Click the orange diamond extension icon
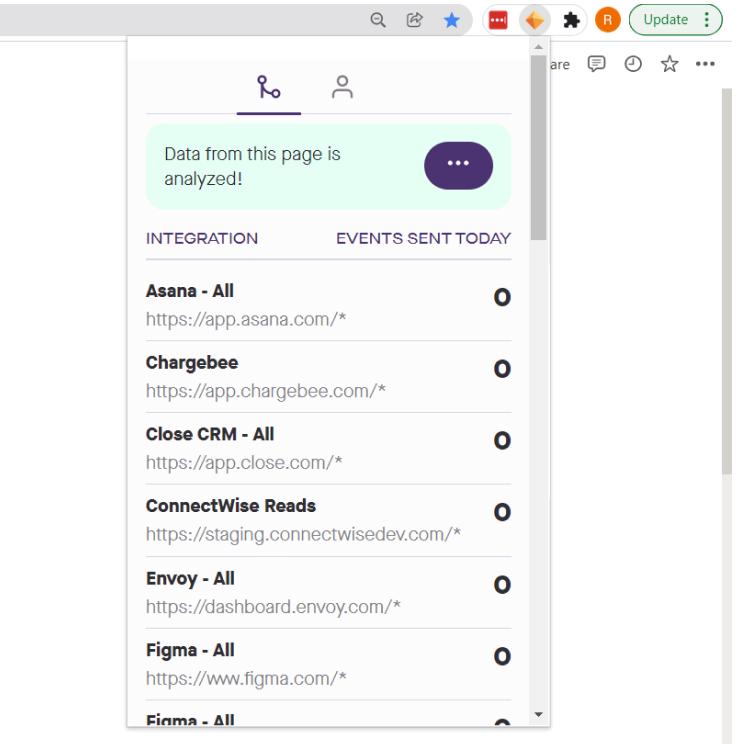 tap(534, 20)
